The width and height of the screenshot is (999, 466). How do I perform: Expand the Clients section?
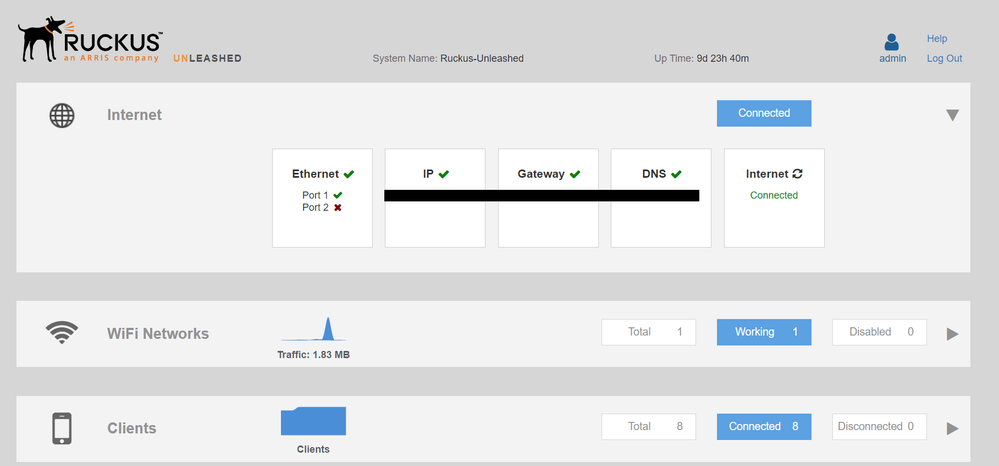coord(952,428)
